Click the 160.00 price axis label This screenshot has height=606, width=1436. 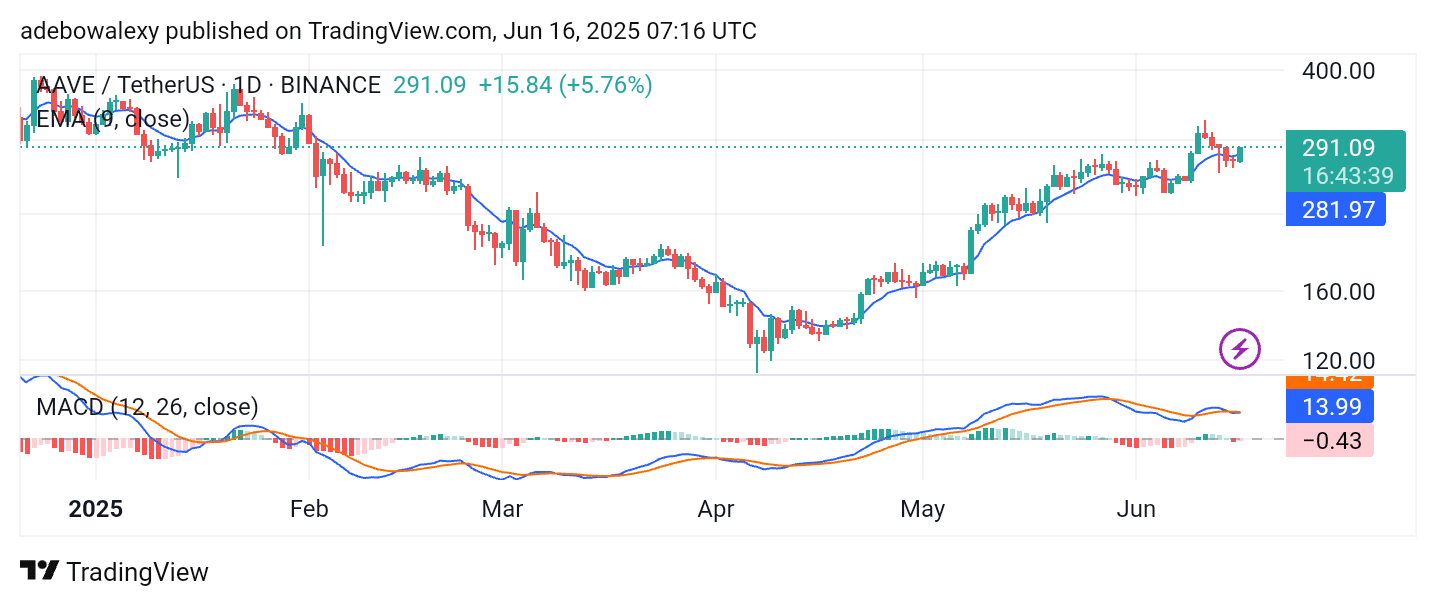tap(1338, 292)
